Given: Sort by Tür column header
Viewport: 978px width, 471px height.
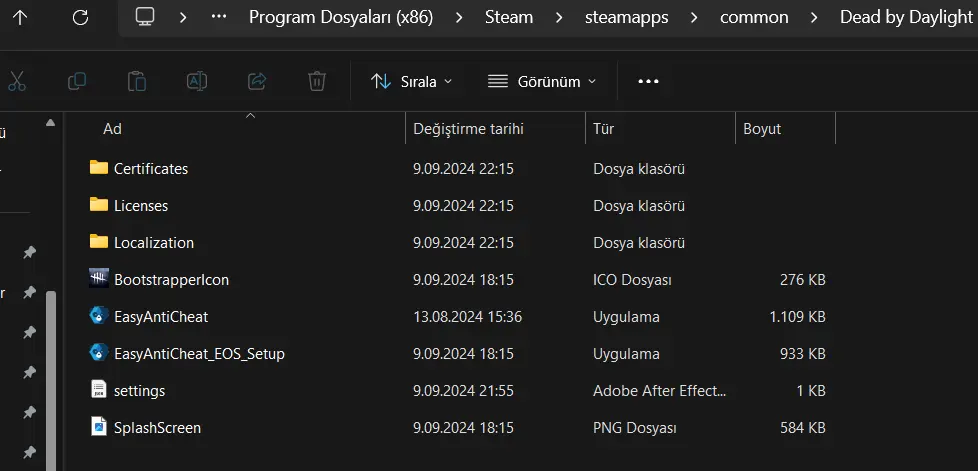Looking at the screenshot, I should [604, 129].
